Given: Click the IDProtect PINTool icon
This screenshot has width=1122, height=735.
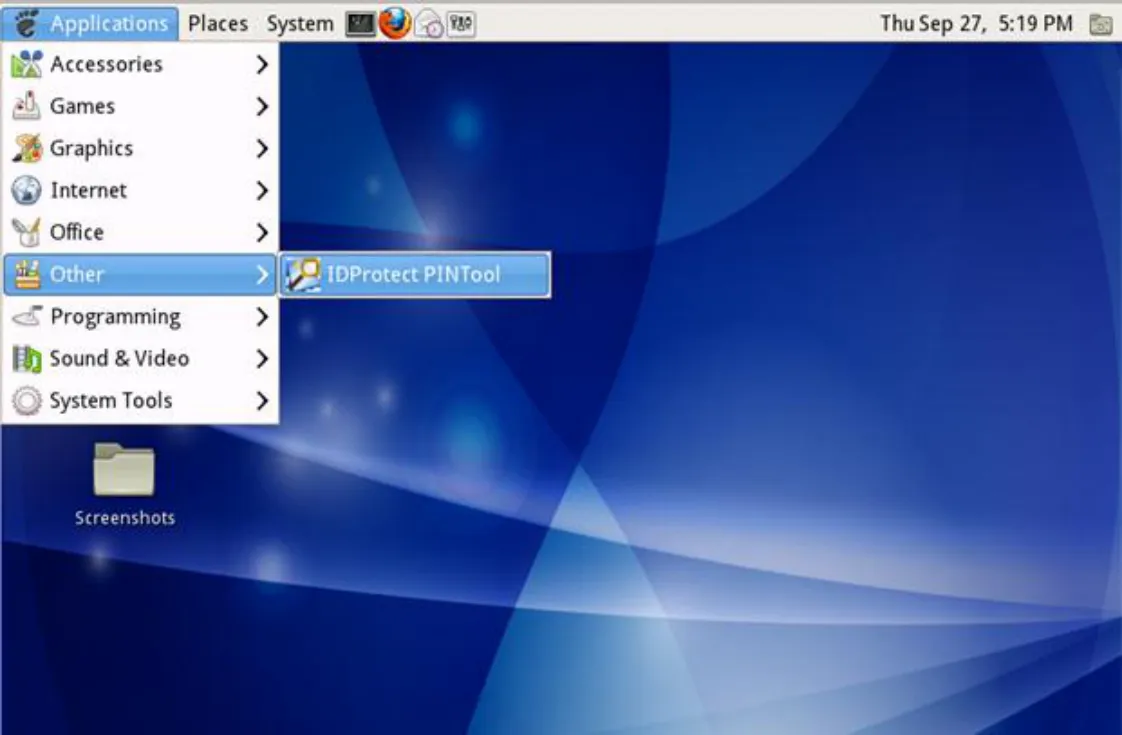Looking at the screenshot, I should click(x=303, y=275).
